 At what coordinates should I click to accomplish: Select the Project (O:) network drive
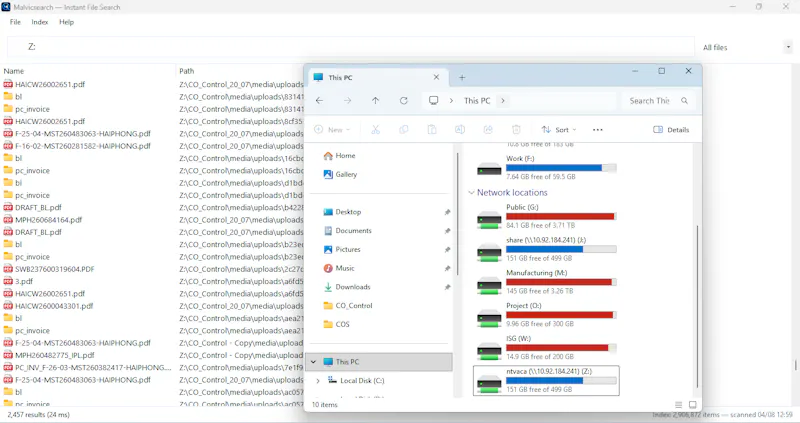coord(546,314)
